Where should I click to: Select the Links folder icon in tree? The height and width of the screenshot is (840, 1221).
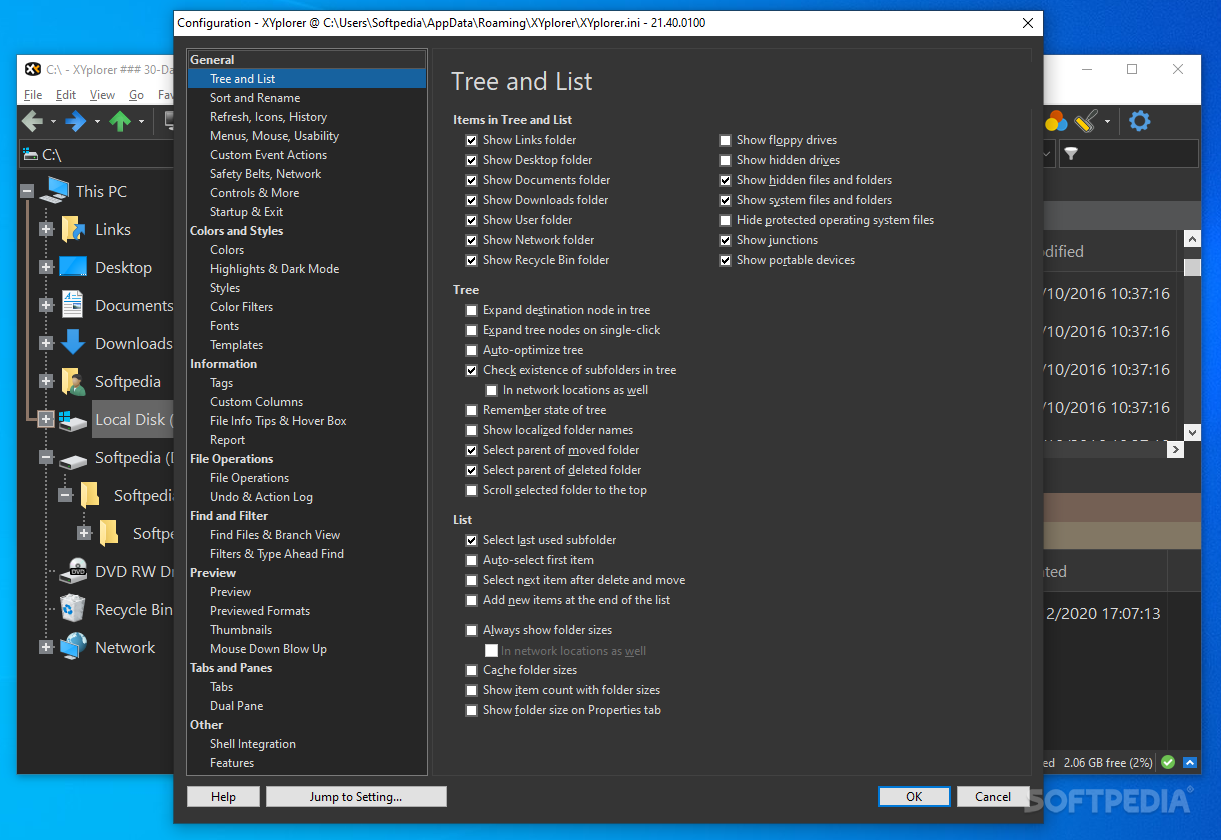pos(73,229)
